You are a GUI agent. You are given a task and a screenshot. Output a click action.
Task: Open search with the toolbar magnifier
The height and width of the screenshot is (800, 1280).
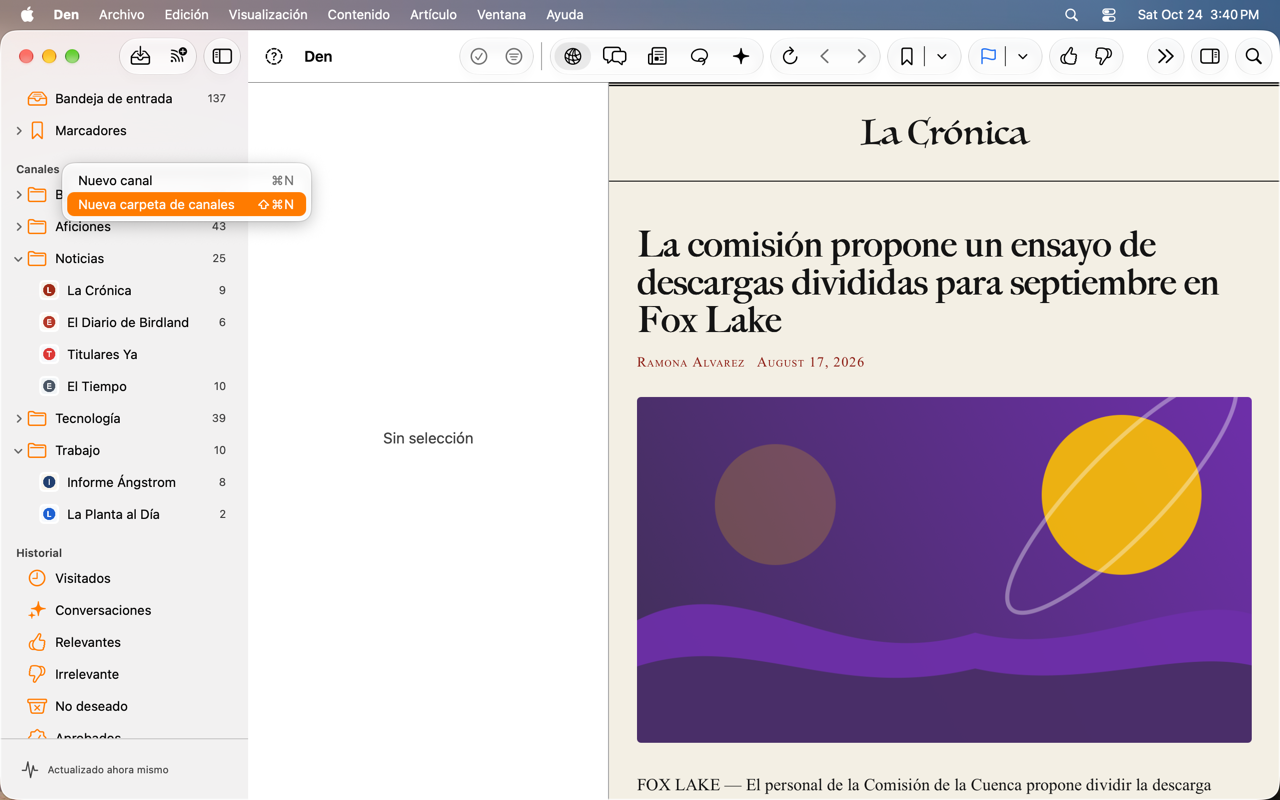coord(1253,57)
